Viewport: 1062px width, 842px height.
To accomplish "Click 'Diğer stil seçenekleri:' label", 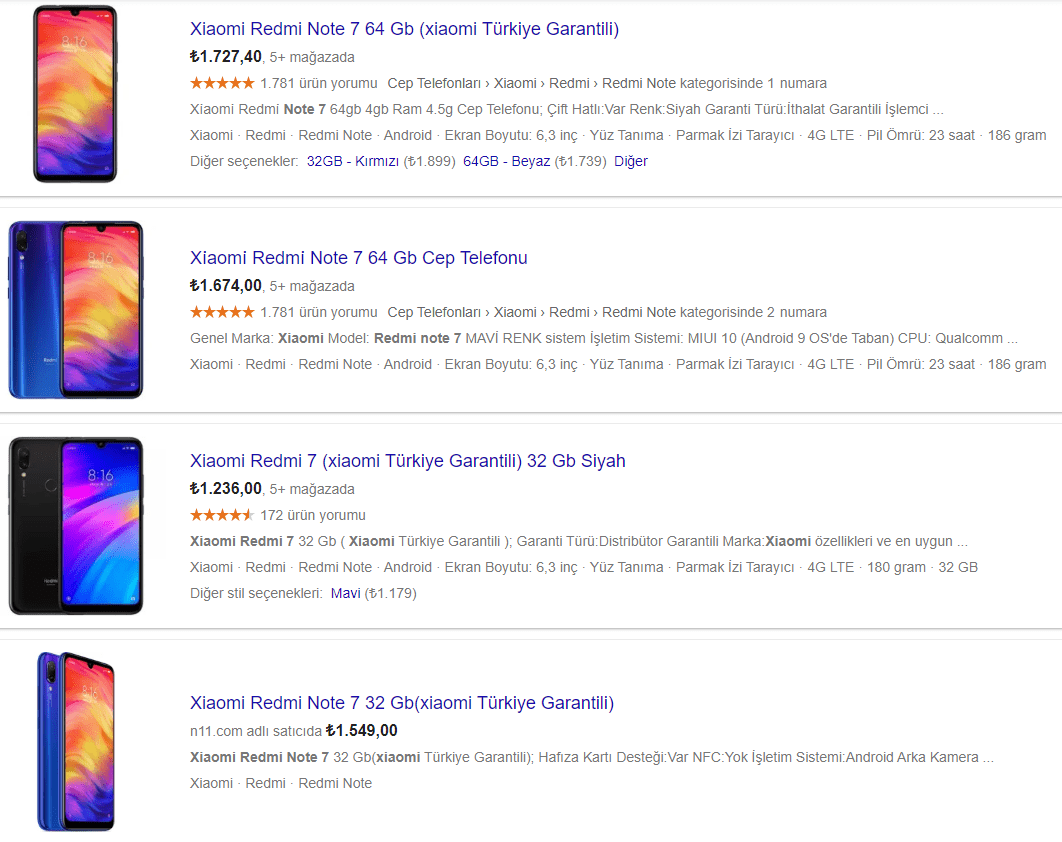I will point(257,593).
